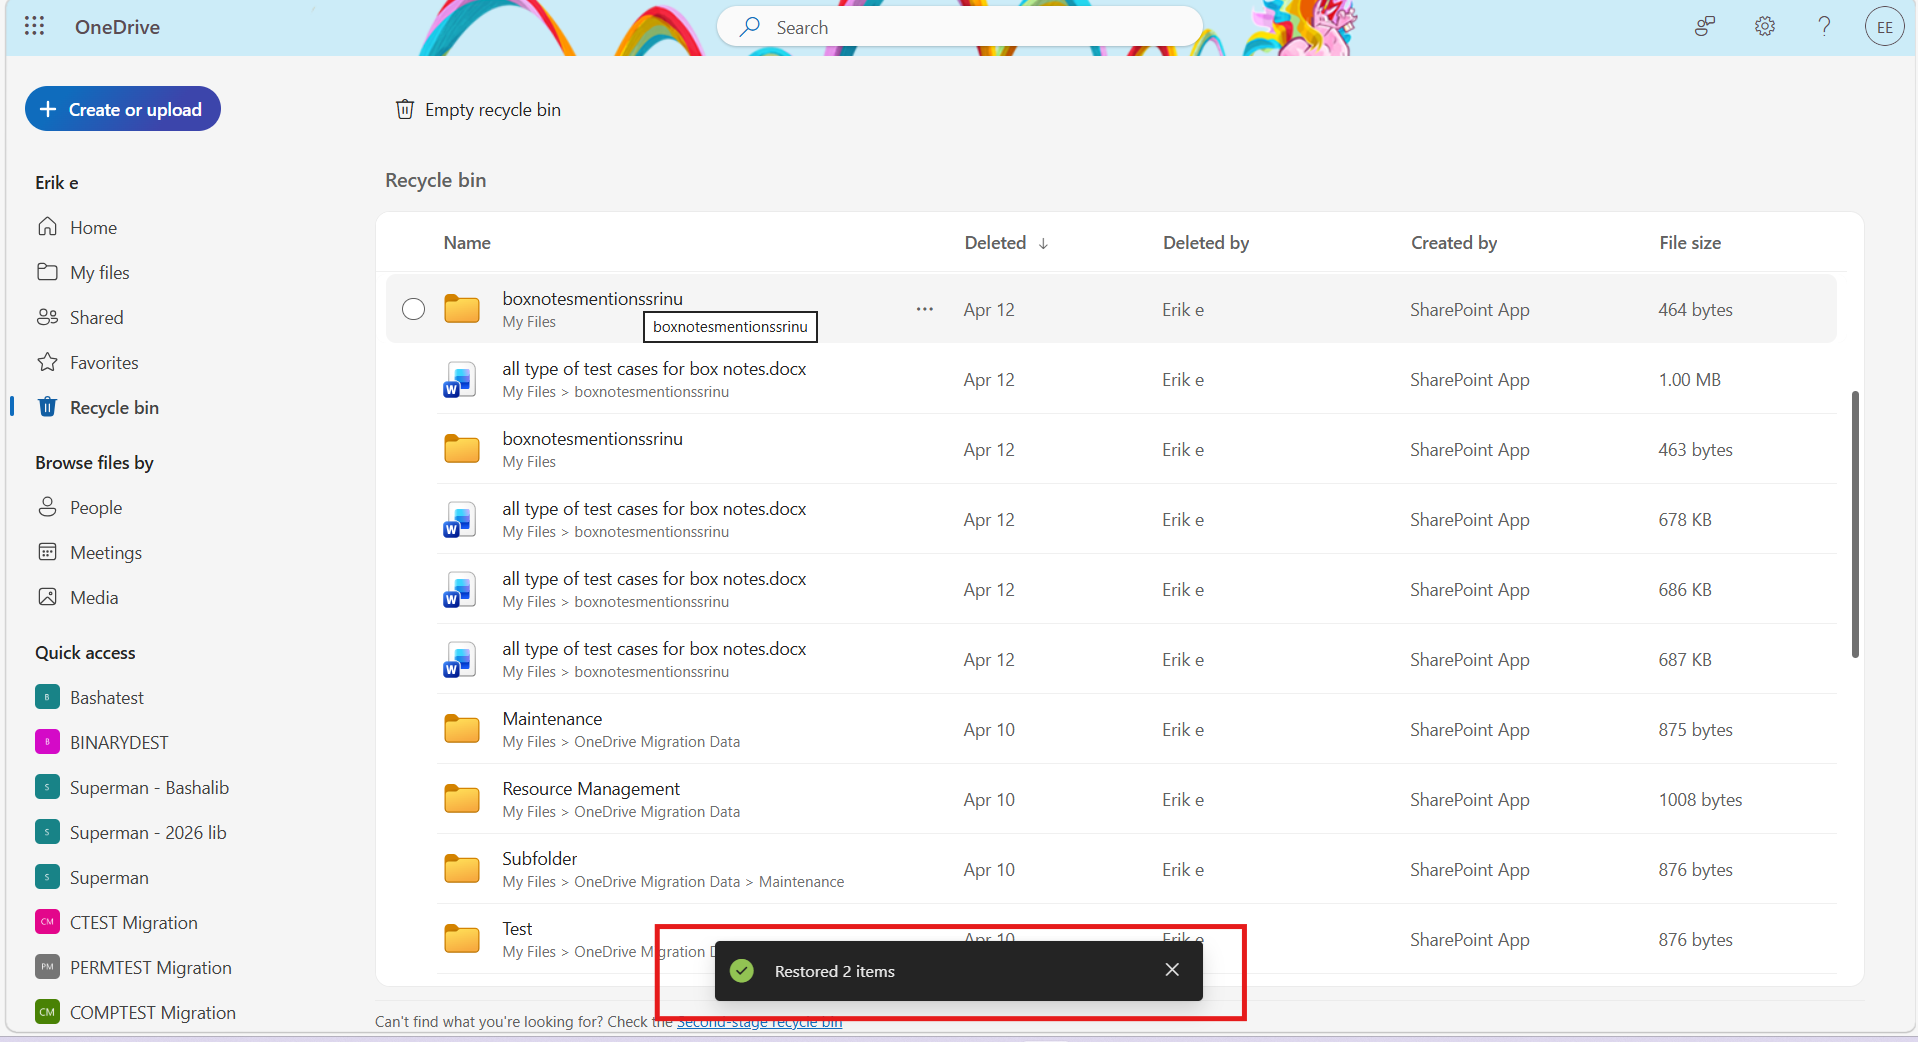
Task: Open Superman quick access item
Action: click(x=109, y=877)
